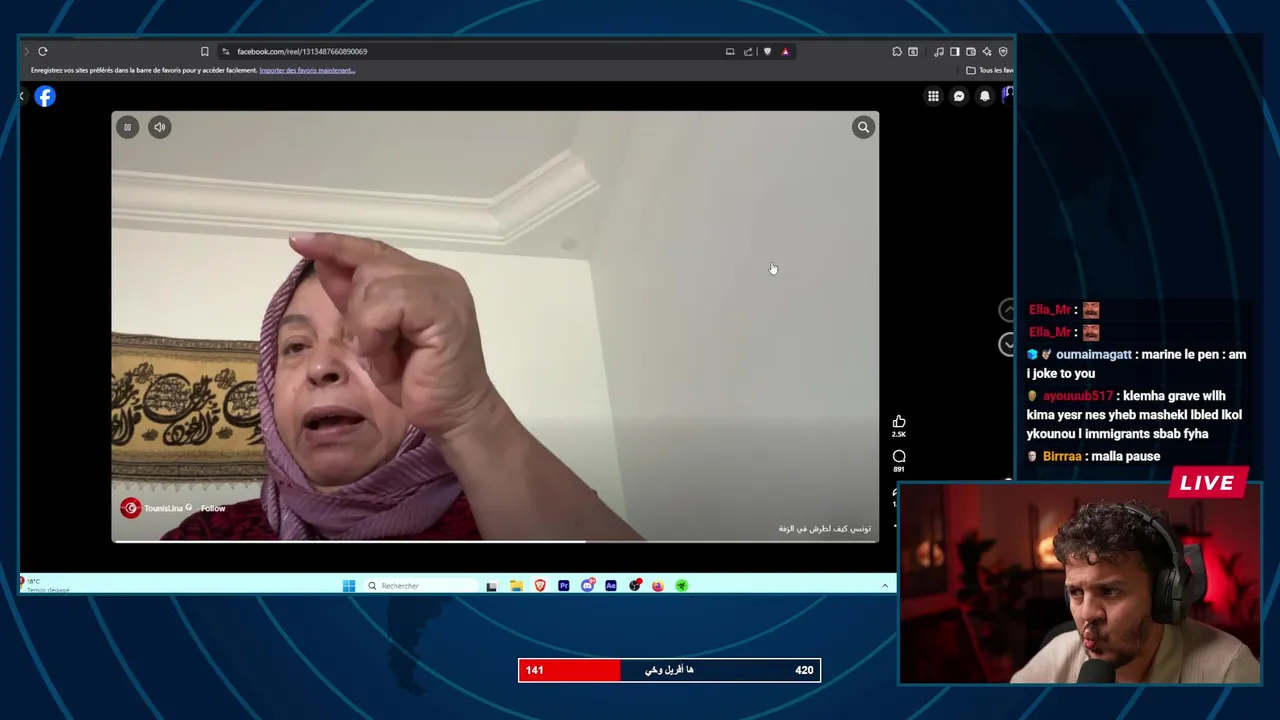Image resolution: width=1280 pixels, height=720 pixels.
Task: Click the Rechercher taskbar search box
Action: point(420,586)
